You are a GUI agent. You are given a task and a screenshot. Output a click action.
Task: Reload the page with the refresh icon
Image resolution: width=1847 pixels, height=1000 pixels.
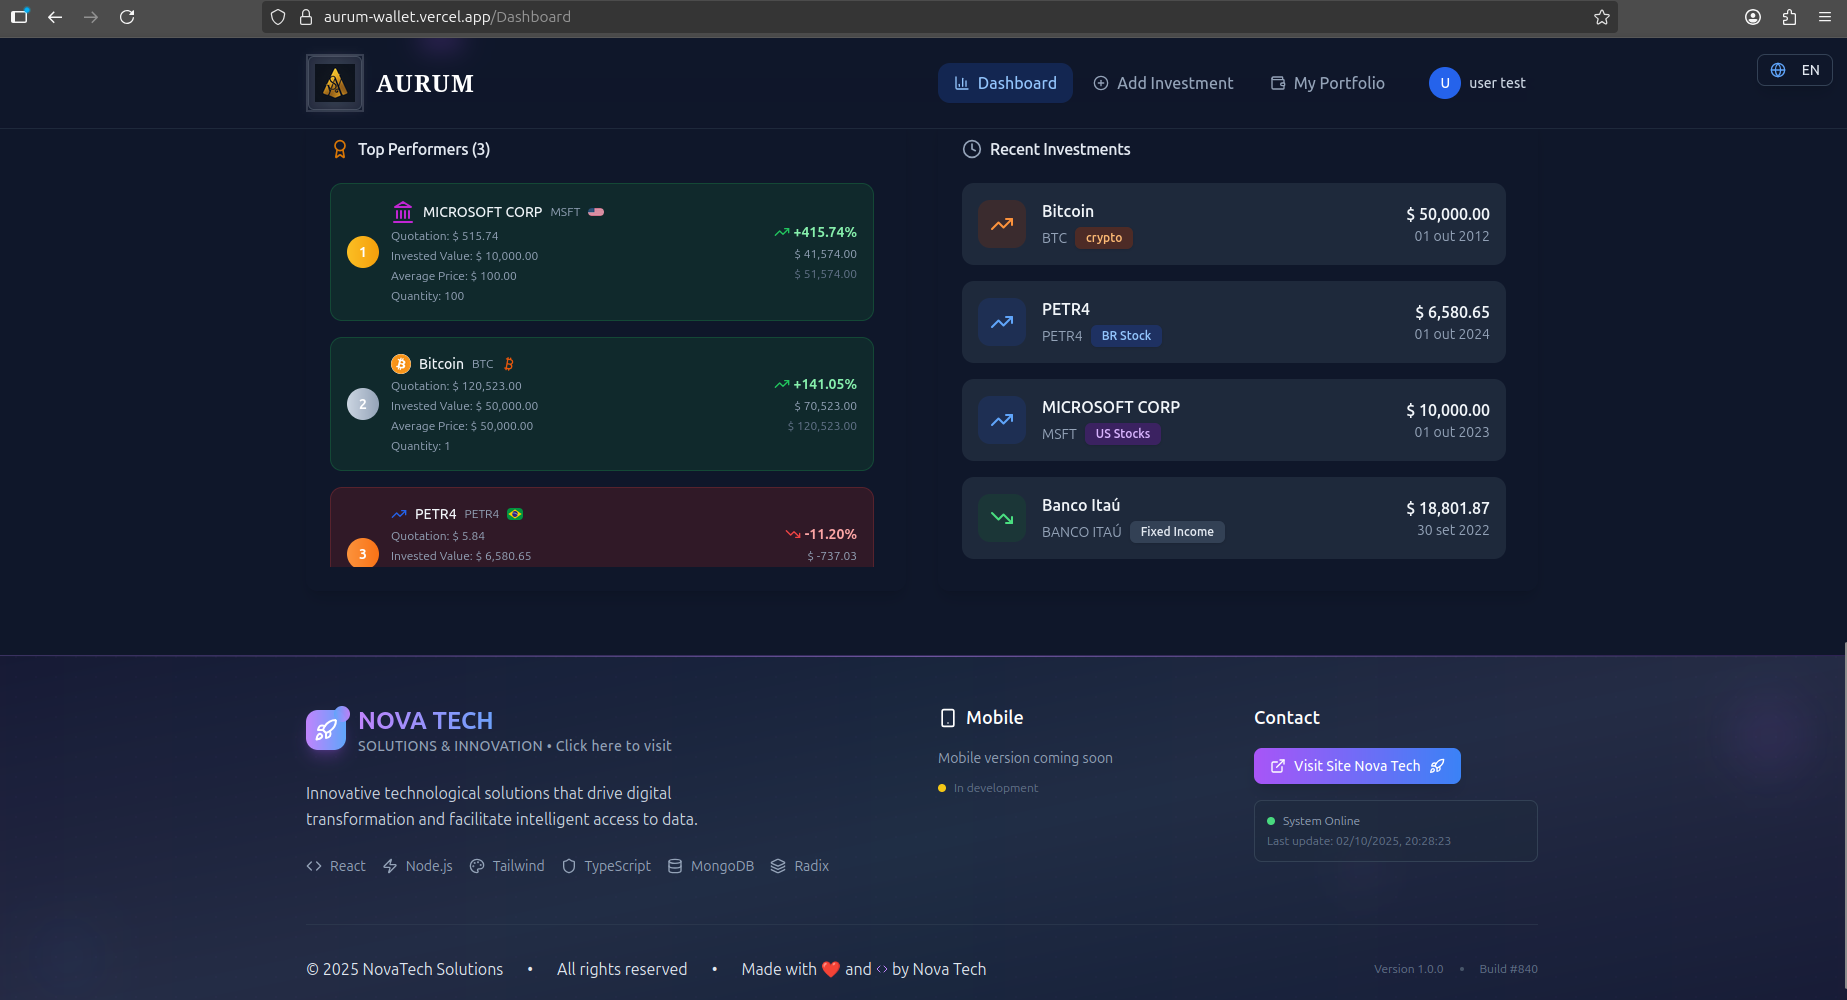(x=127, y=17)
